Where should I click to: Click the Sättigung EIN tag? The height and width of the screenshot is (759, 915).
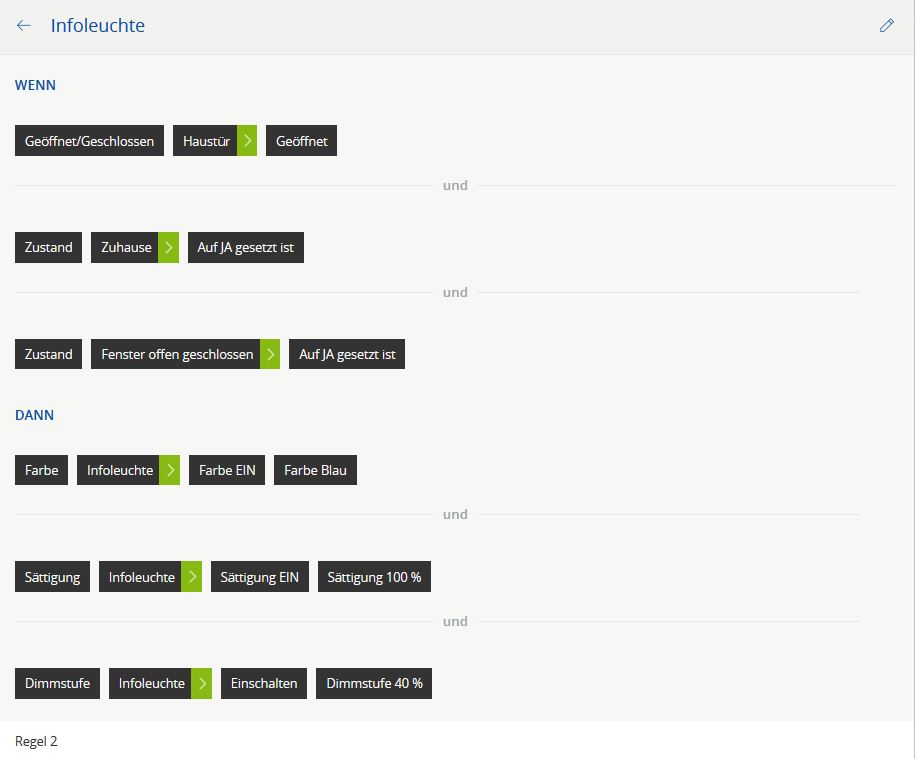click(259, 577)
